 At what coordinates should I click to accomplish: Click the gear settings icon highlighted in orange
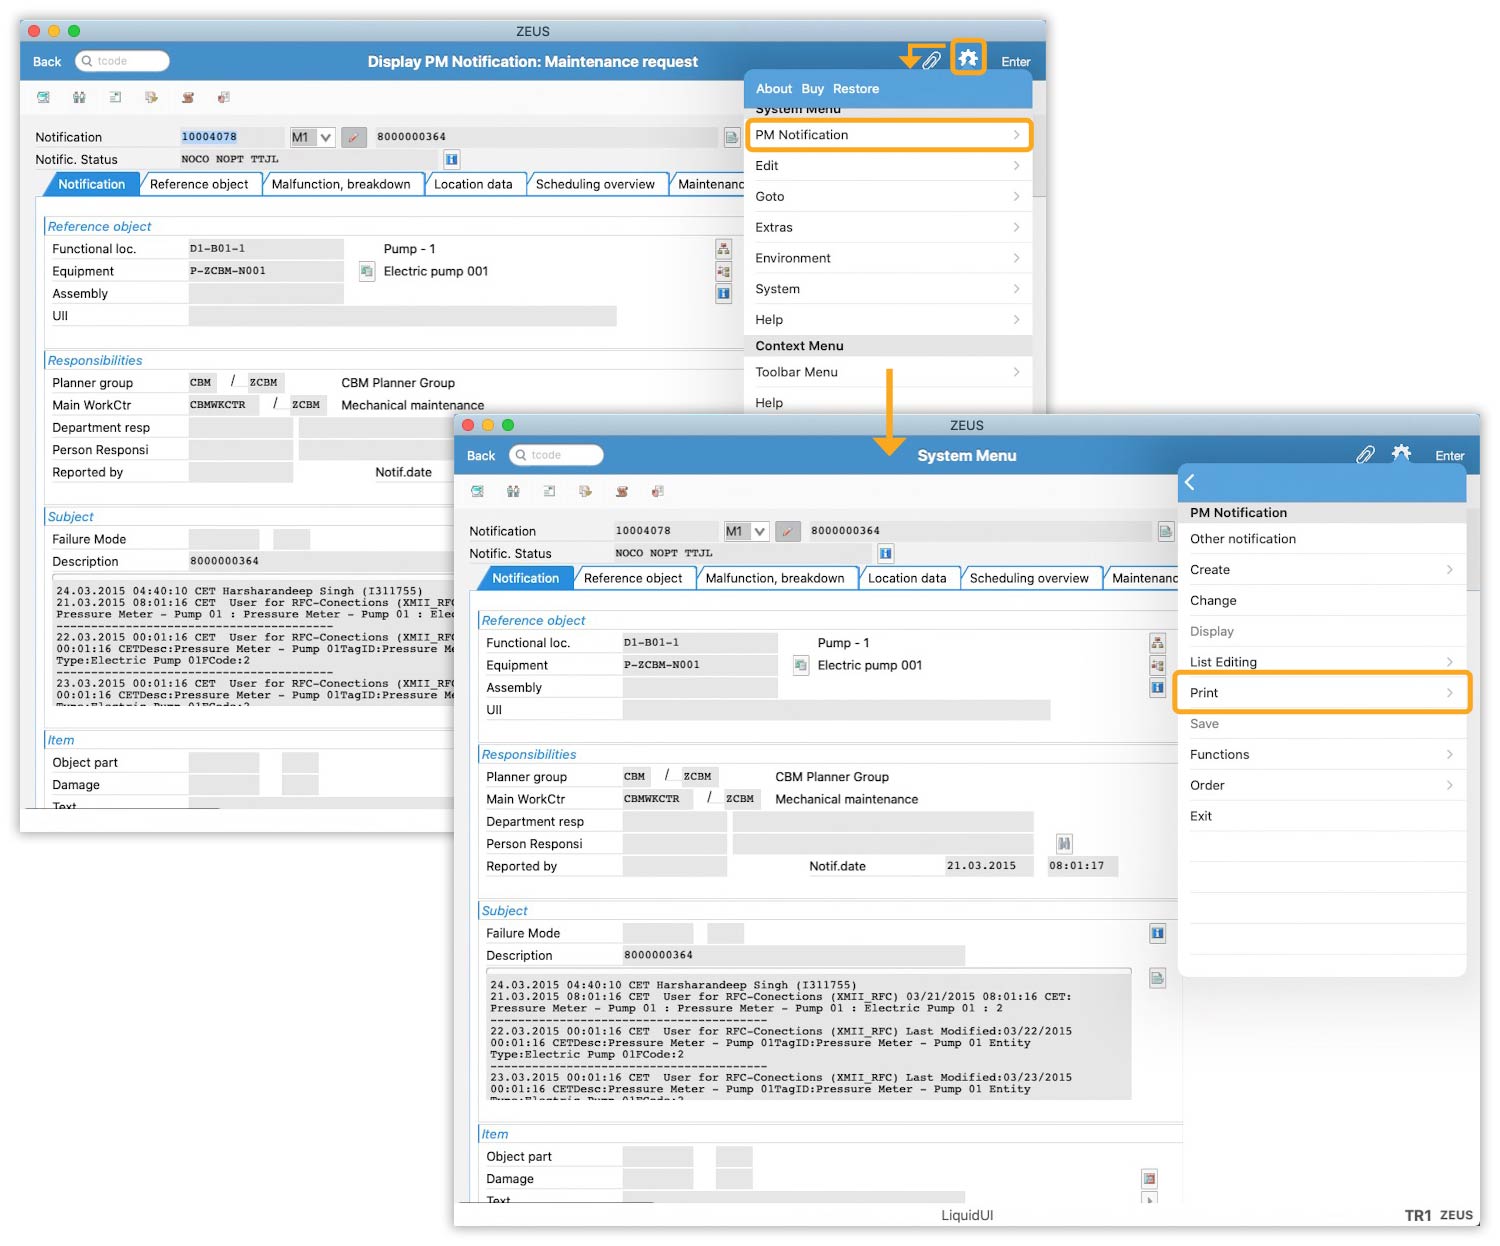point(968,59)
